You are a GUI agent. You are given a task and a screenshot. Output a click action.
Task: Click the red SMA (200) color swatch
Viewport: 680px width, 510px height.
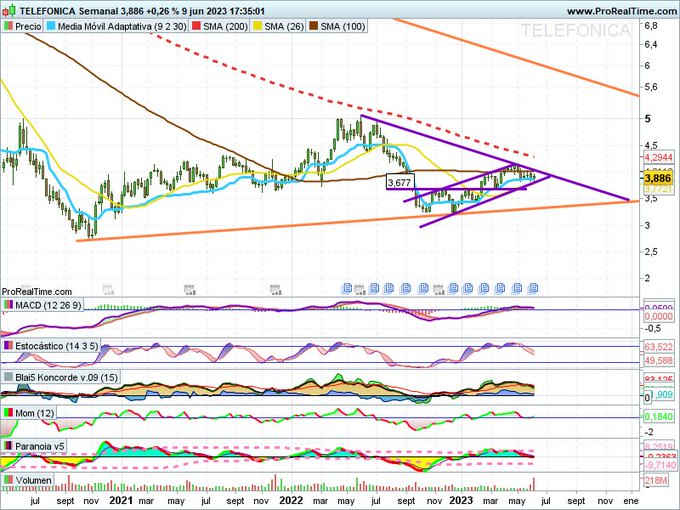(196, 26)
